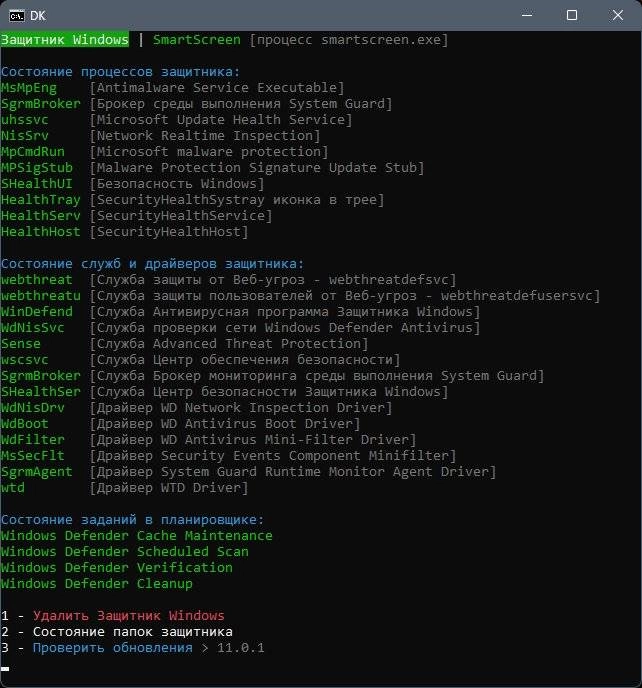Click the MpCmdRun process row
This screenshot has height=688, width=642.
tap(165, 152)
